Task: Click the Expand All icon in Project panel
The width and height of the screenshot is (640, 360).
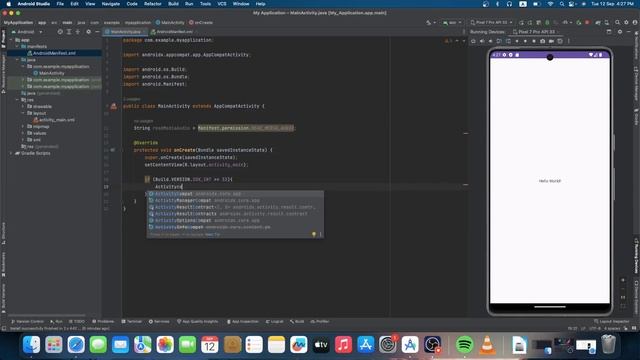Action: 69,31
